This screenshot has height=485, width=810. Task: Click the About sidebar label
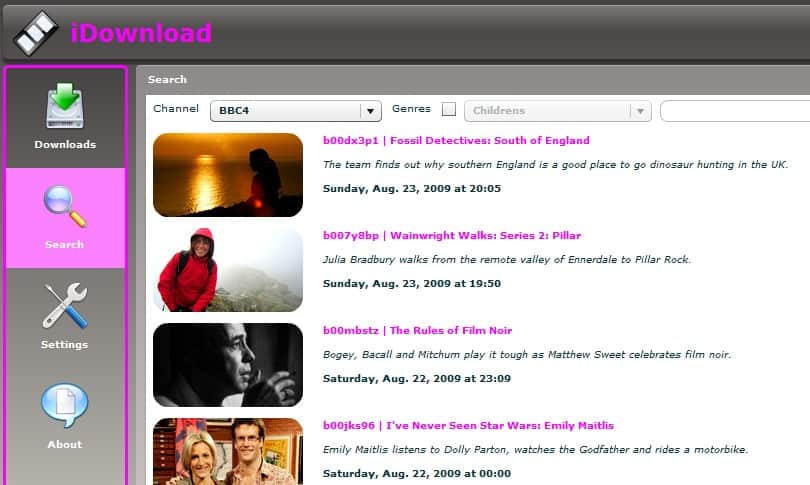pyautogui.click(x=65, y=444)
